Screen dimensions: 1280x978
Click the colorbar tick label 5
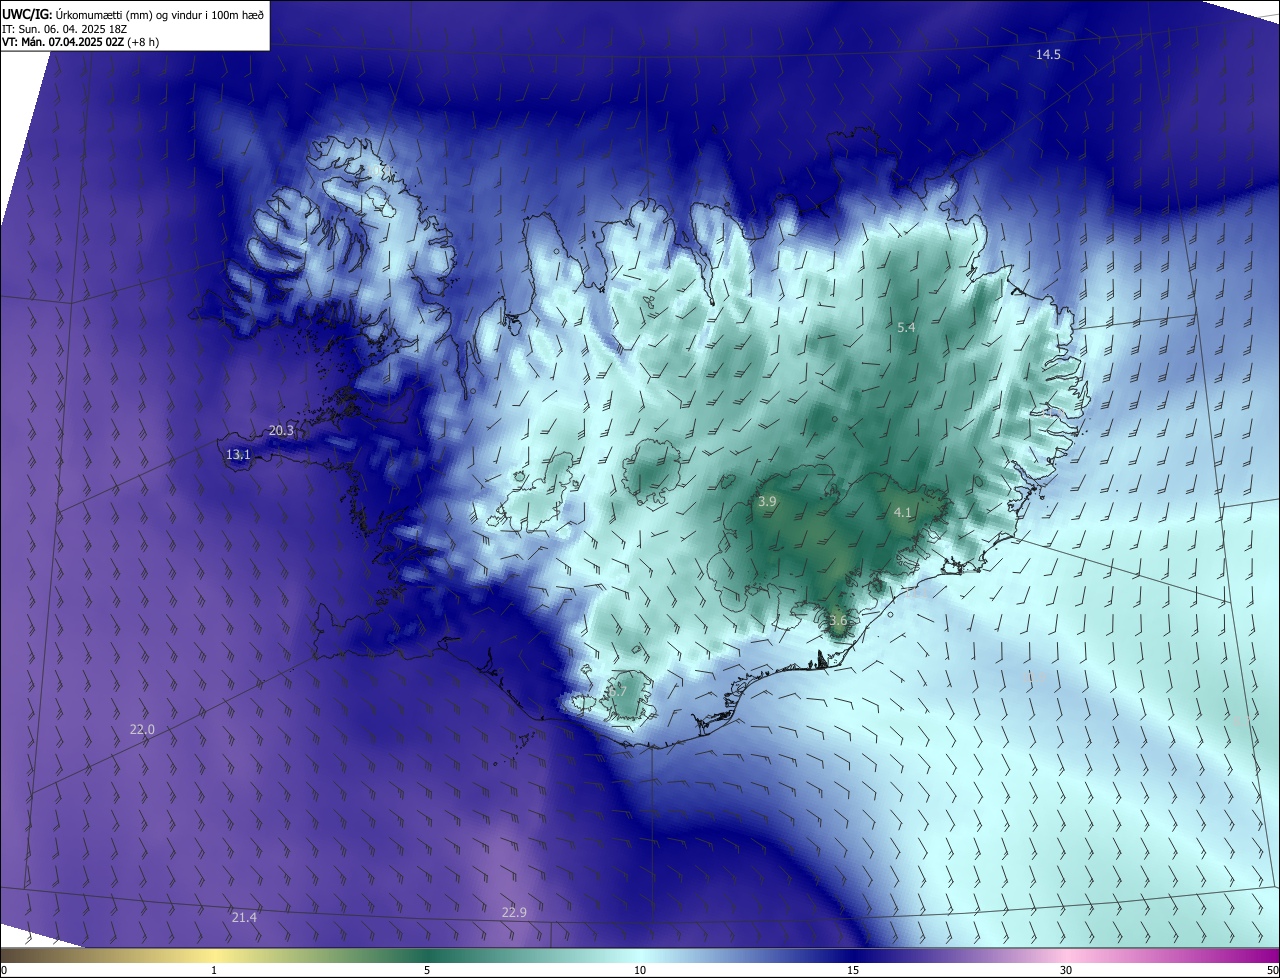click(427, 970)
